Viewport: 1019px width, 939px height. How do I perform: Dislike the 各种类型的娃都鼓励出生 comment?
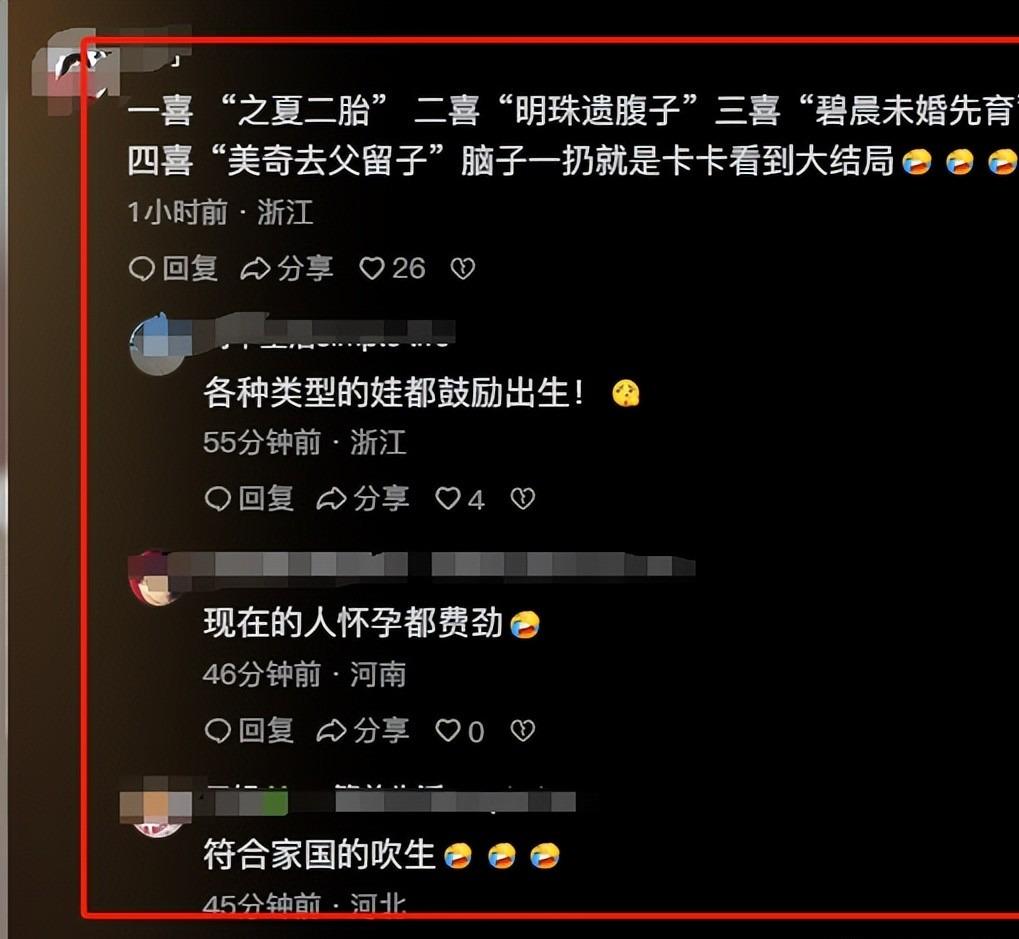pos(522,499)
